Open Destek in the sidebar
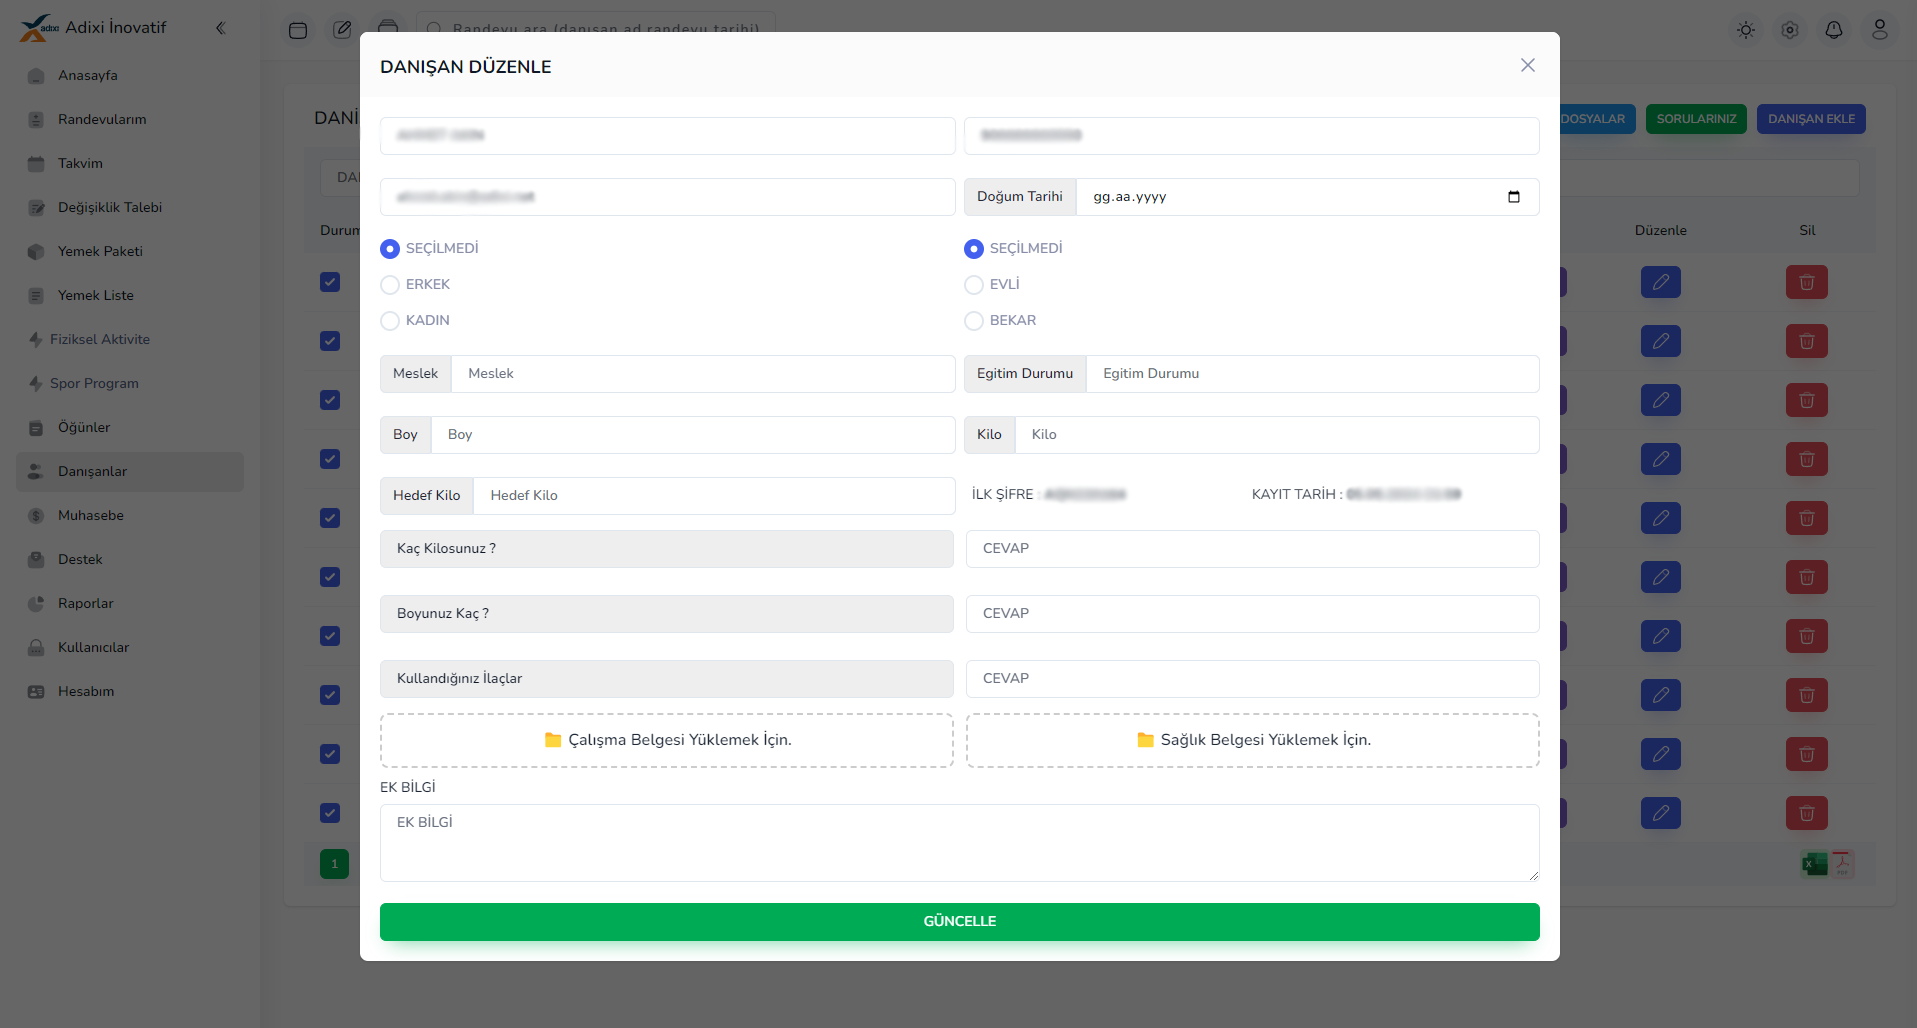 tap(130, 560)
